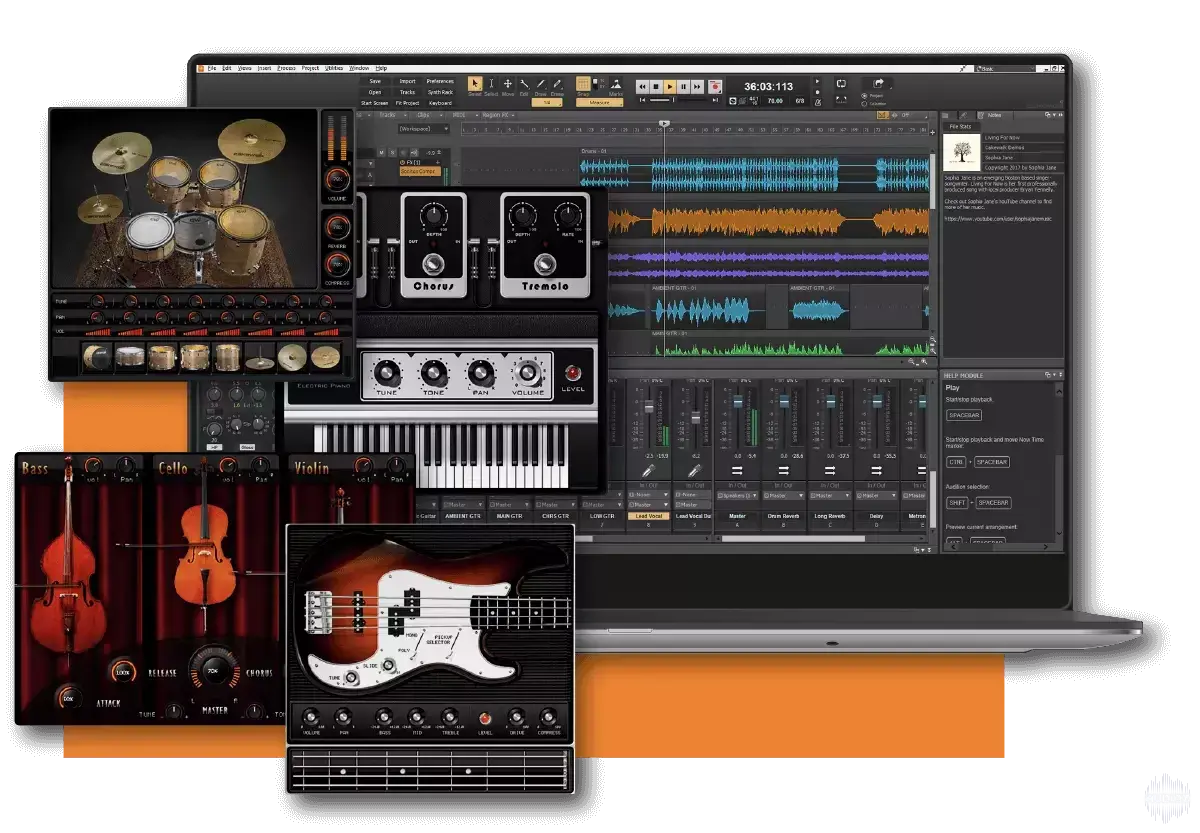1200x833 pixels.
Task: Select the Project radio button
Action: click(x=864, y=96)
